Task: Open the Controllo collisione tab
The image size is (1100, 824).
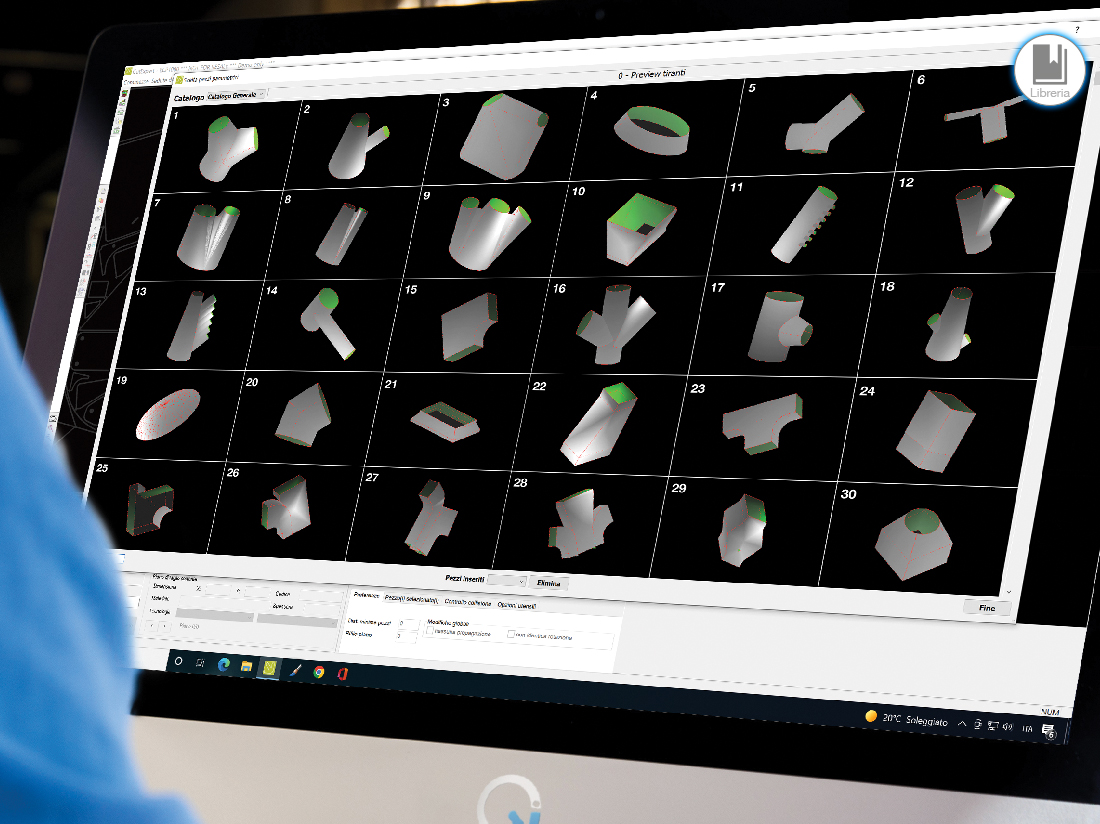Action: pyautogui.click(x=468, y=602)
